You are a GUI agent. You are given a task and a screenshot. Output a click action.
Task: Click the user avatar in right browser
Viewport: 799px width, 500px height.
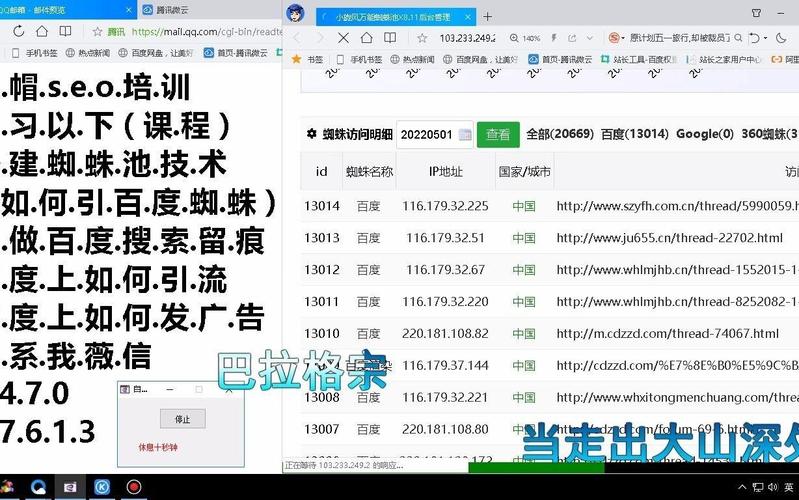click(x=295, y=12)
